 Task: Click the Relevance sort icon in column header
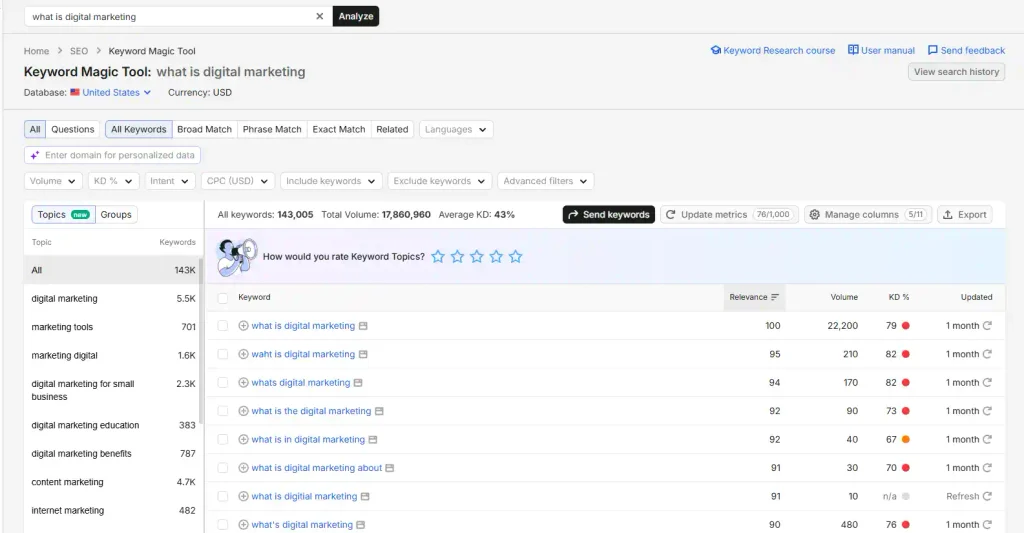point(775,297)
